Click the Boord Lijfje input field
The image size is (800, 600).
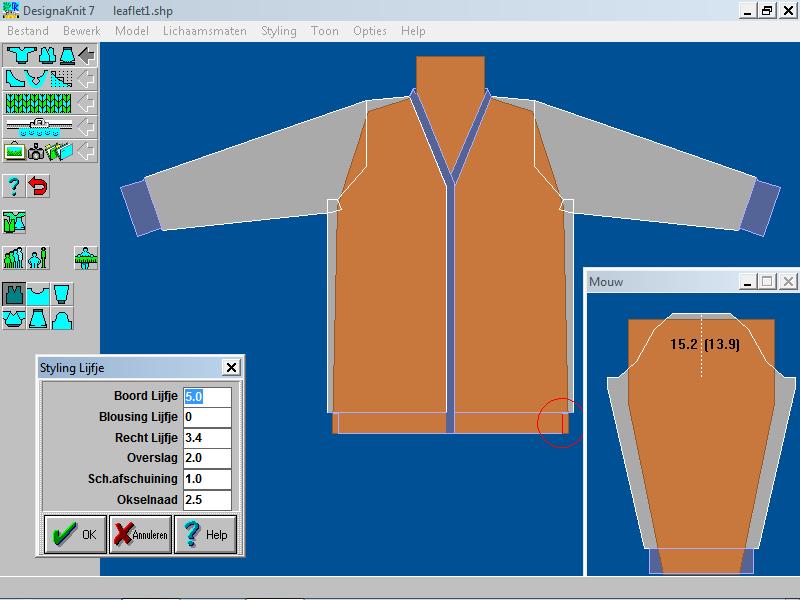click(207, 397)
